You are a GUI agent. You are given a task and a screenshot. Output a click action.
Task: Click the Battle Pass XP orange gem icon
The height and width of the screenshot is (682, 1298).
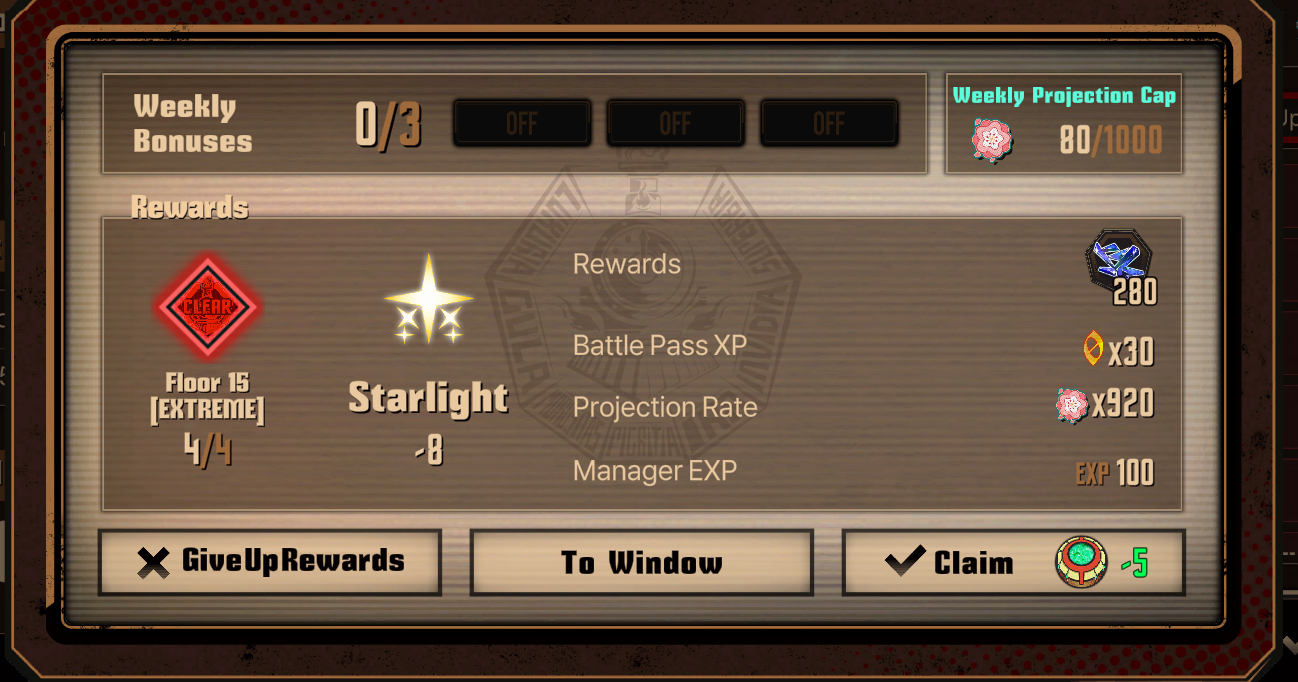point(1093,349)
